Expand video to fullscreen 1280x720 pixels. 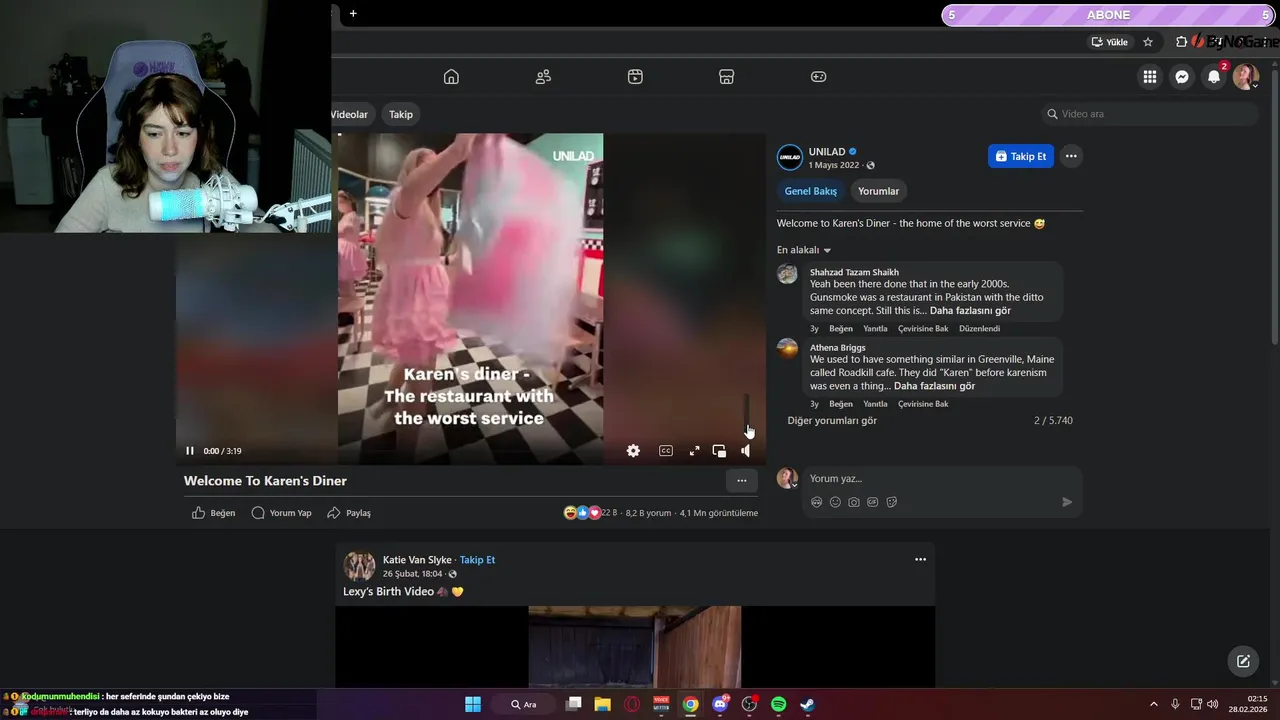[x=694, y=451]
